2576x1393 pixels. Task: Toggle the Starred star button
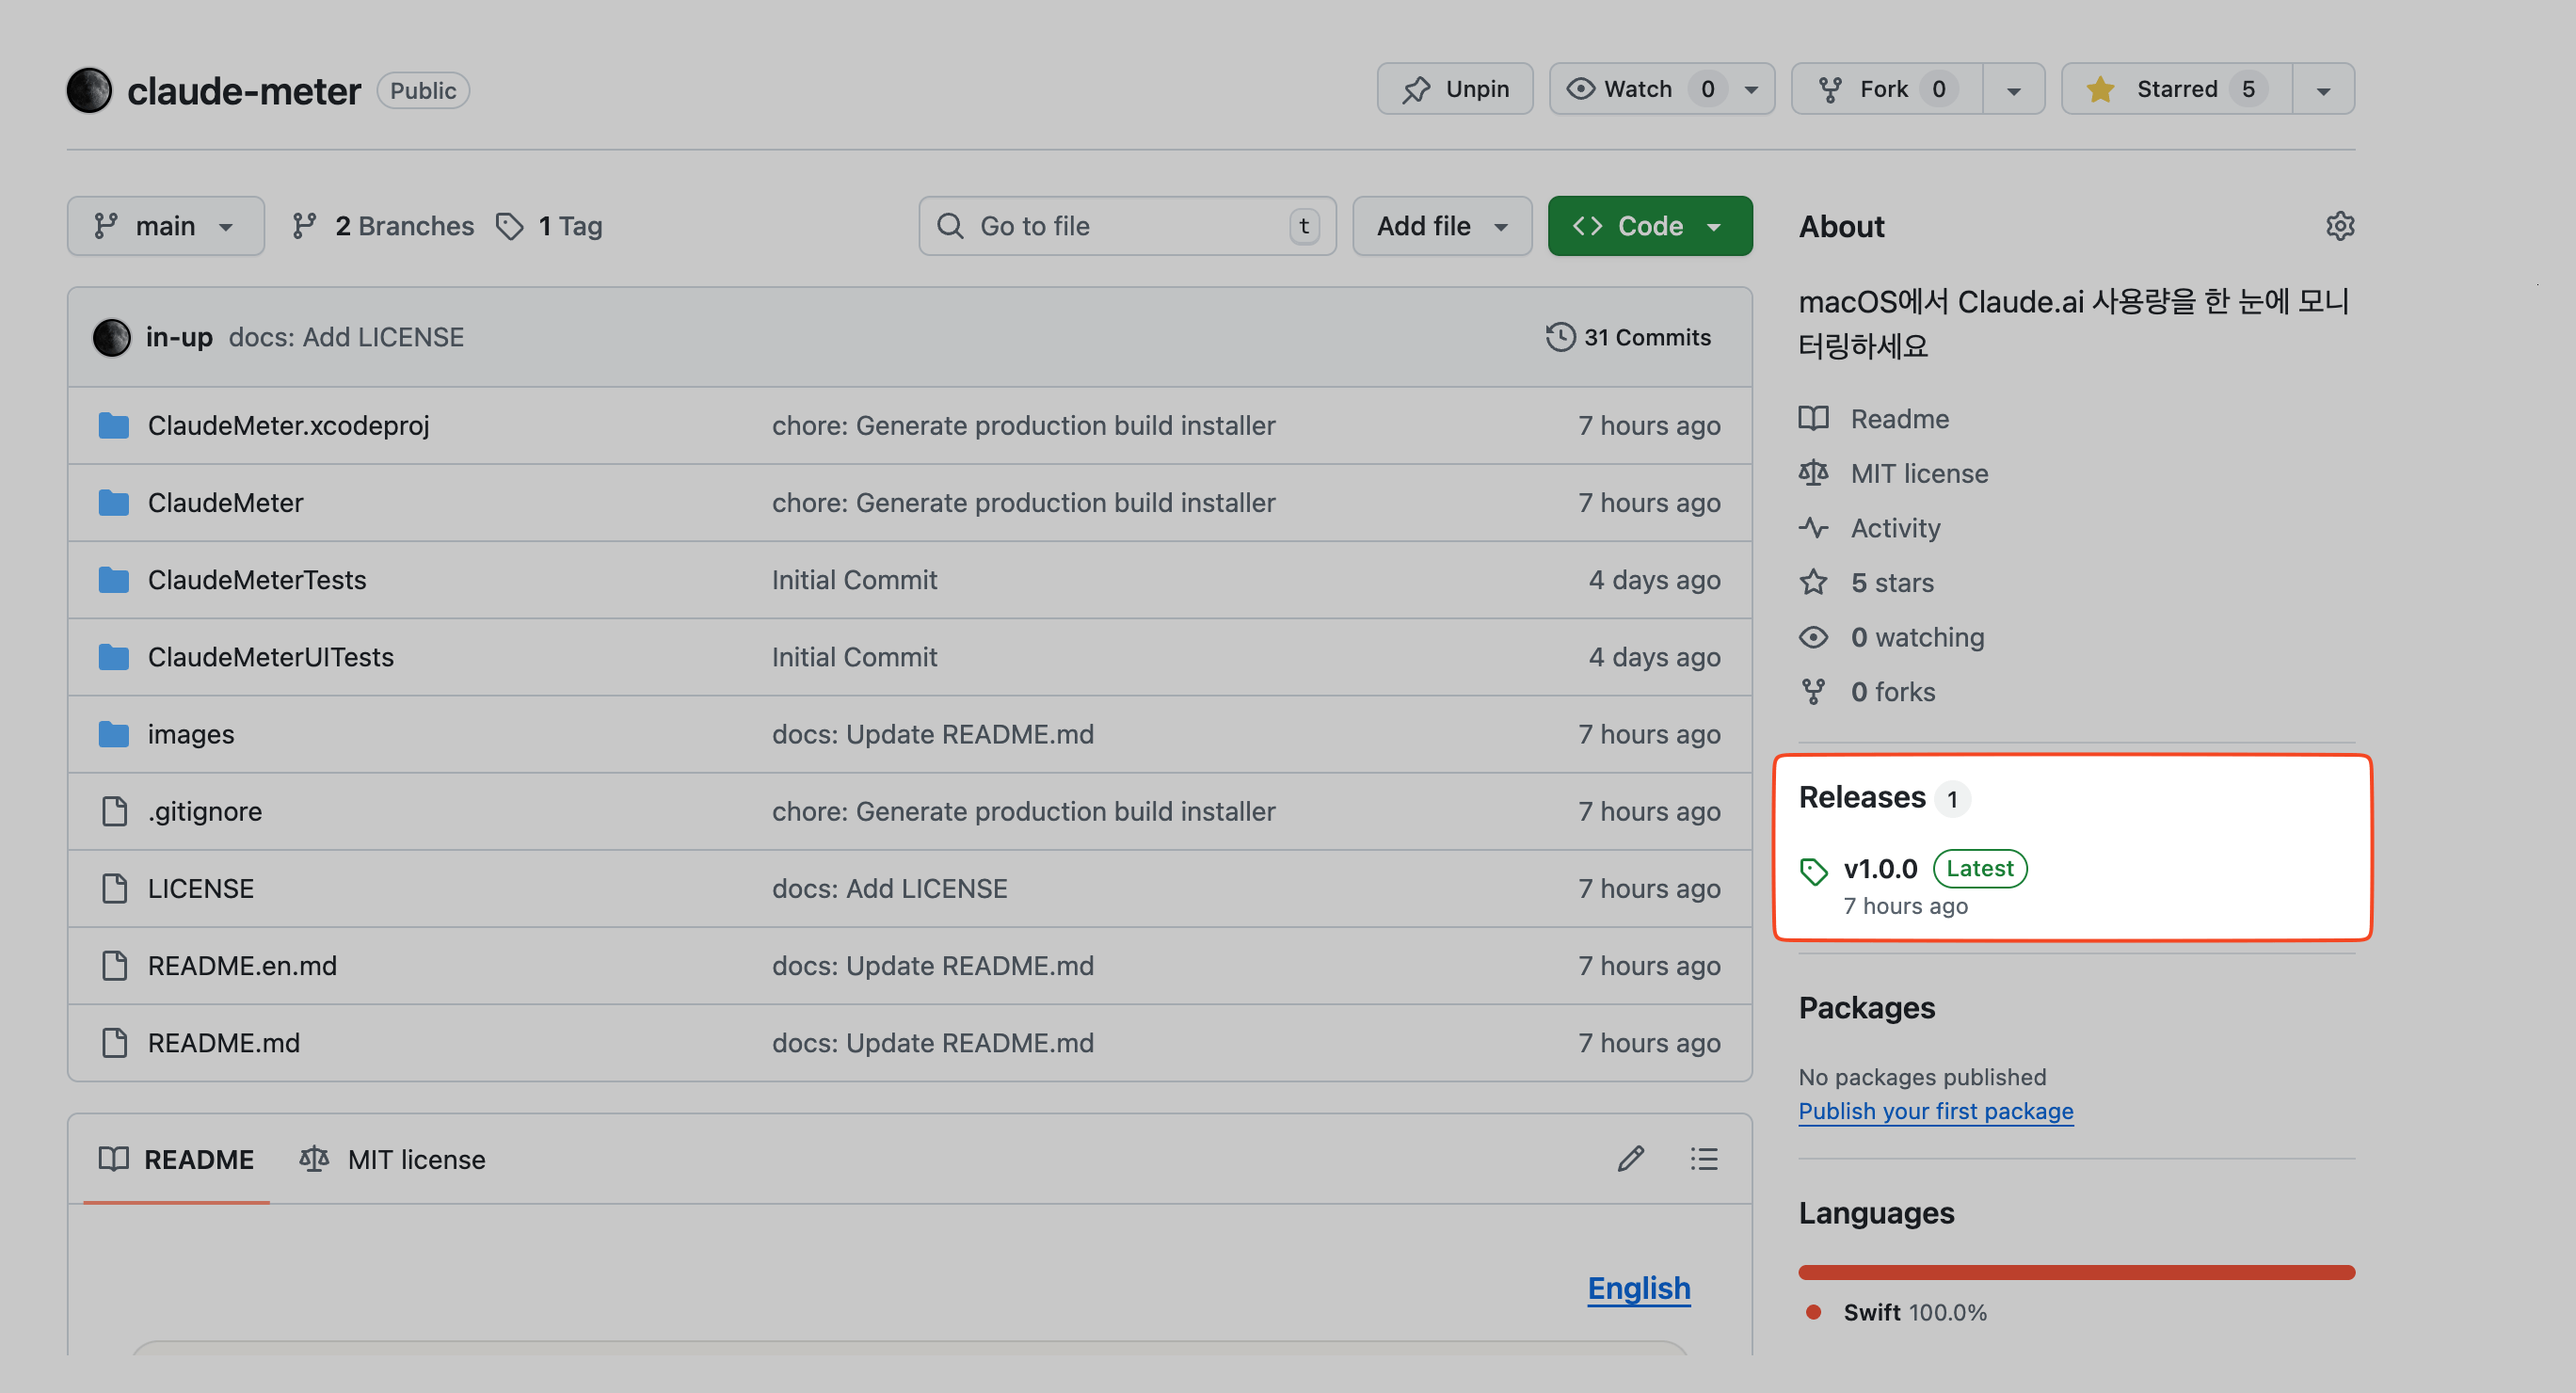tap(2176, 89)
